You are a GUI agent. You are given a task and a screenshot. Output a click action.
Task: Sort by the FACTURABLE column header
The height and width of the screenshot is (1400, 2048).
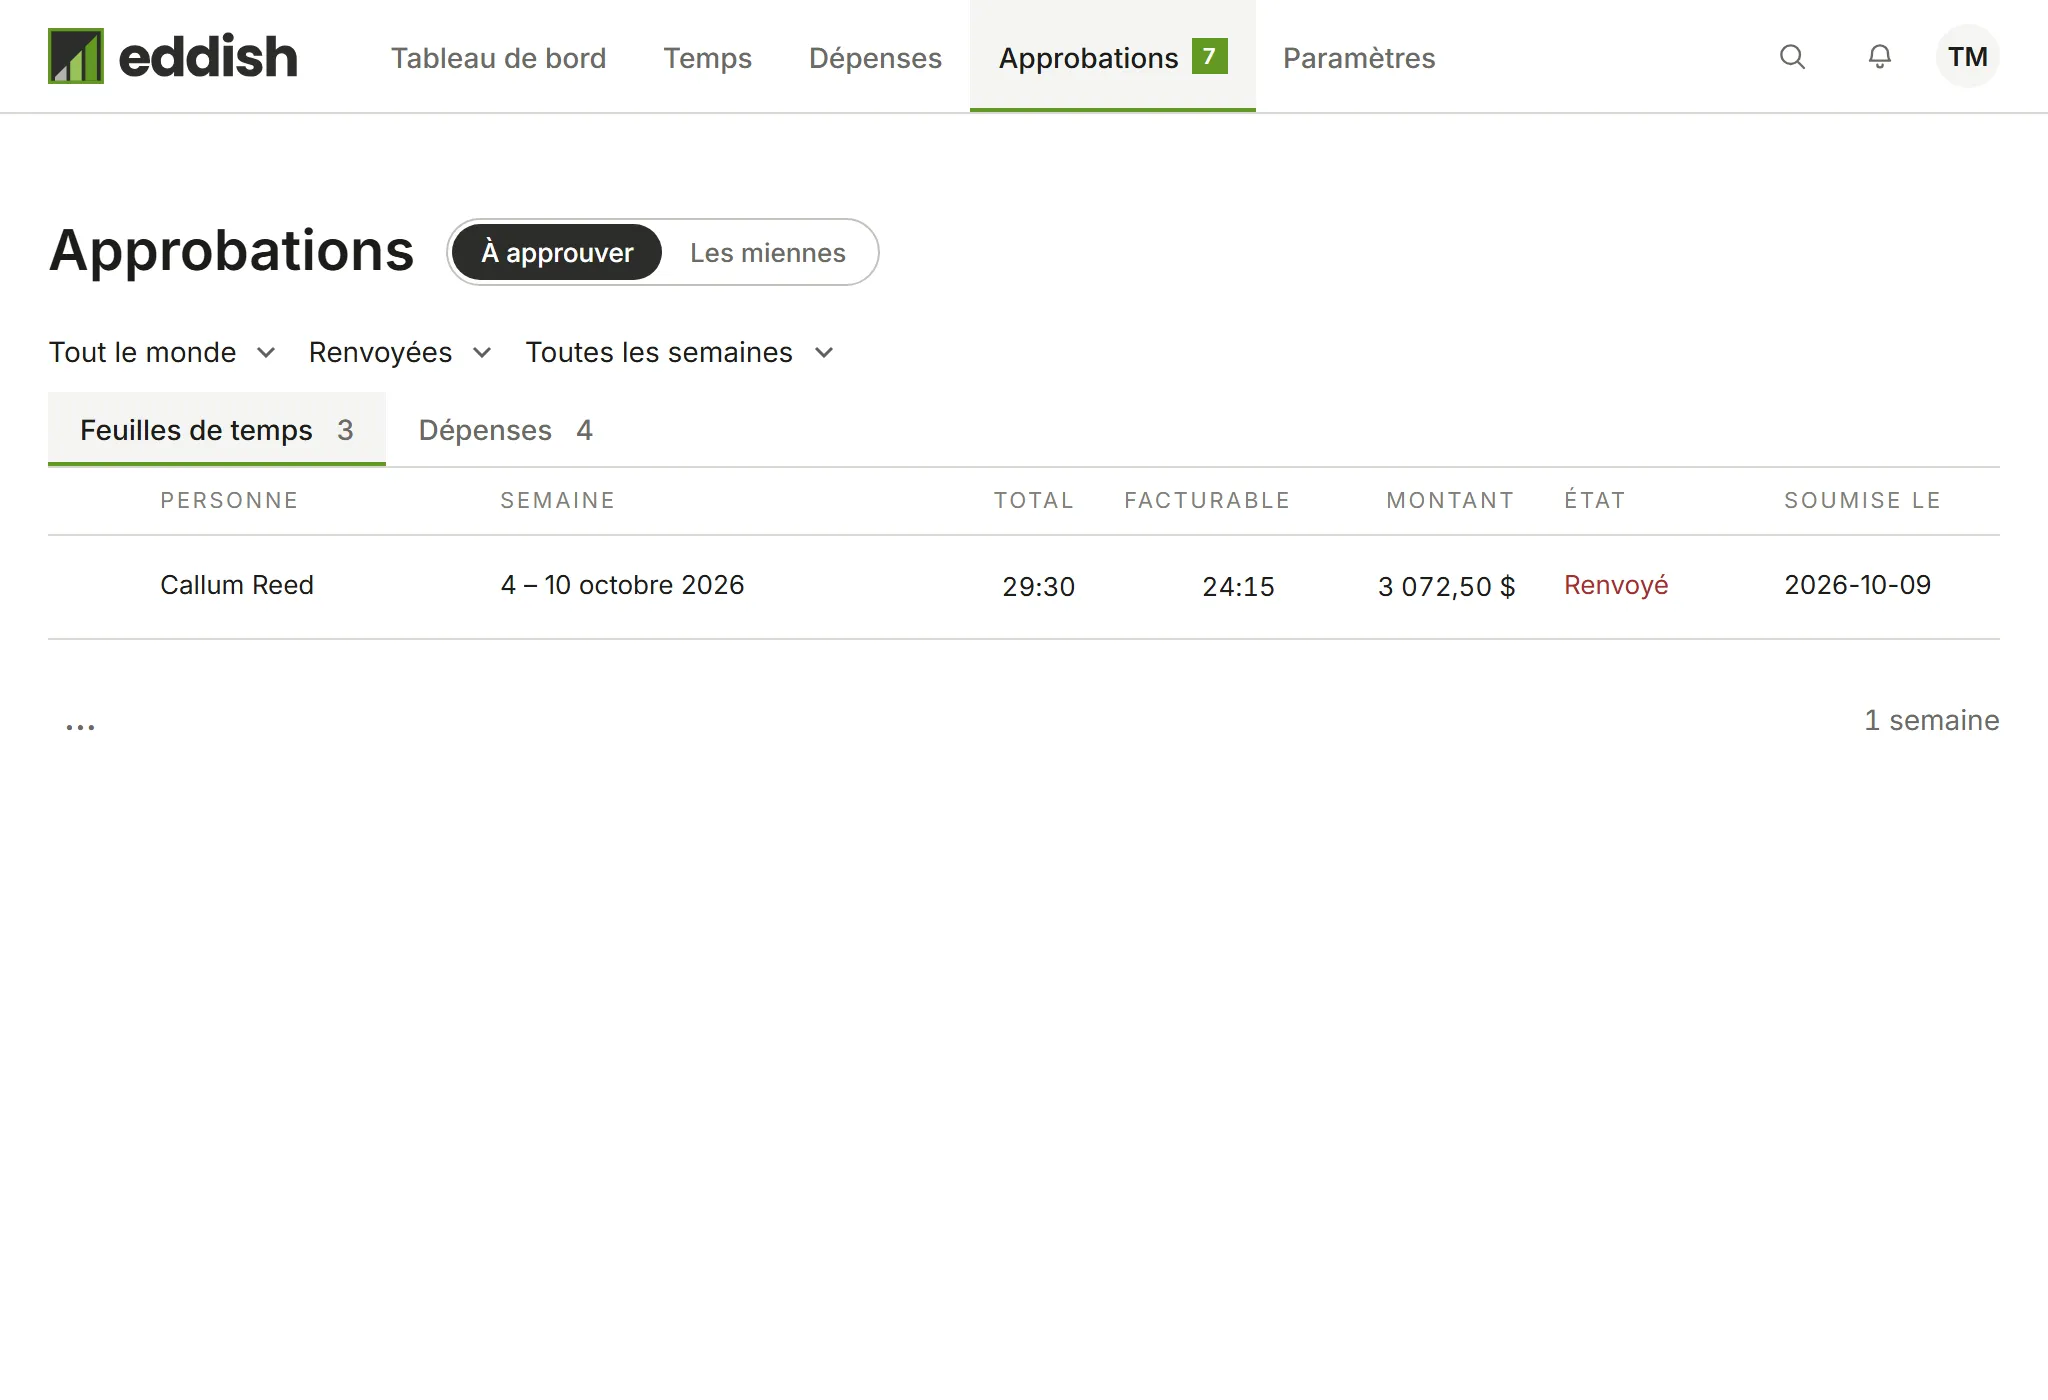(1207, 500)
